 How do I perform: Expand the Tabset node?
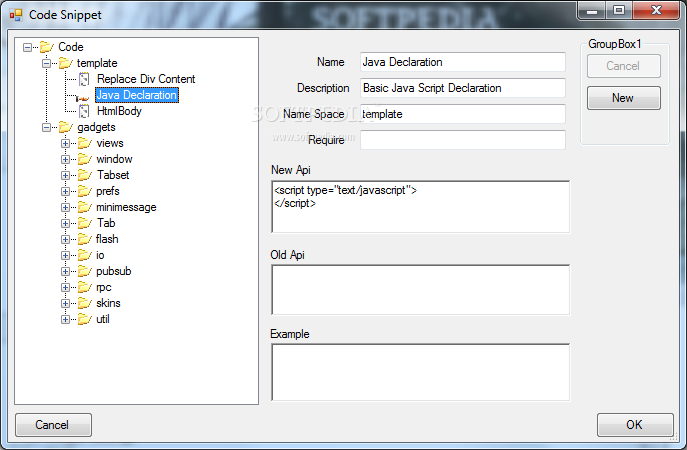[x=65, y=176]
